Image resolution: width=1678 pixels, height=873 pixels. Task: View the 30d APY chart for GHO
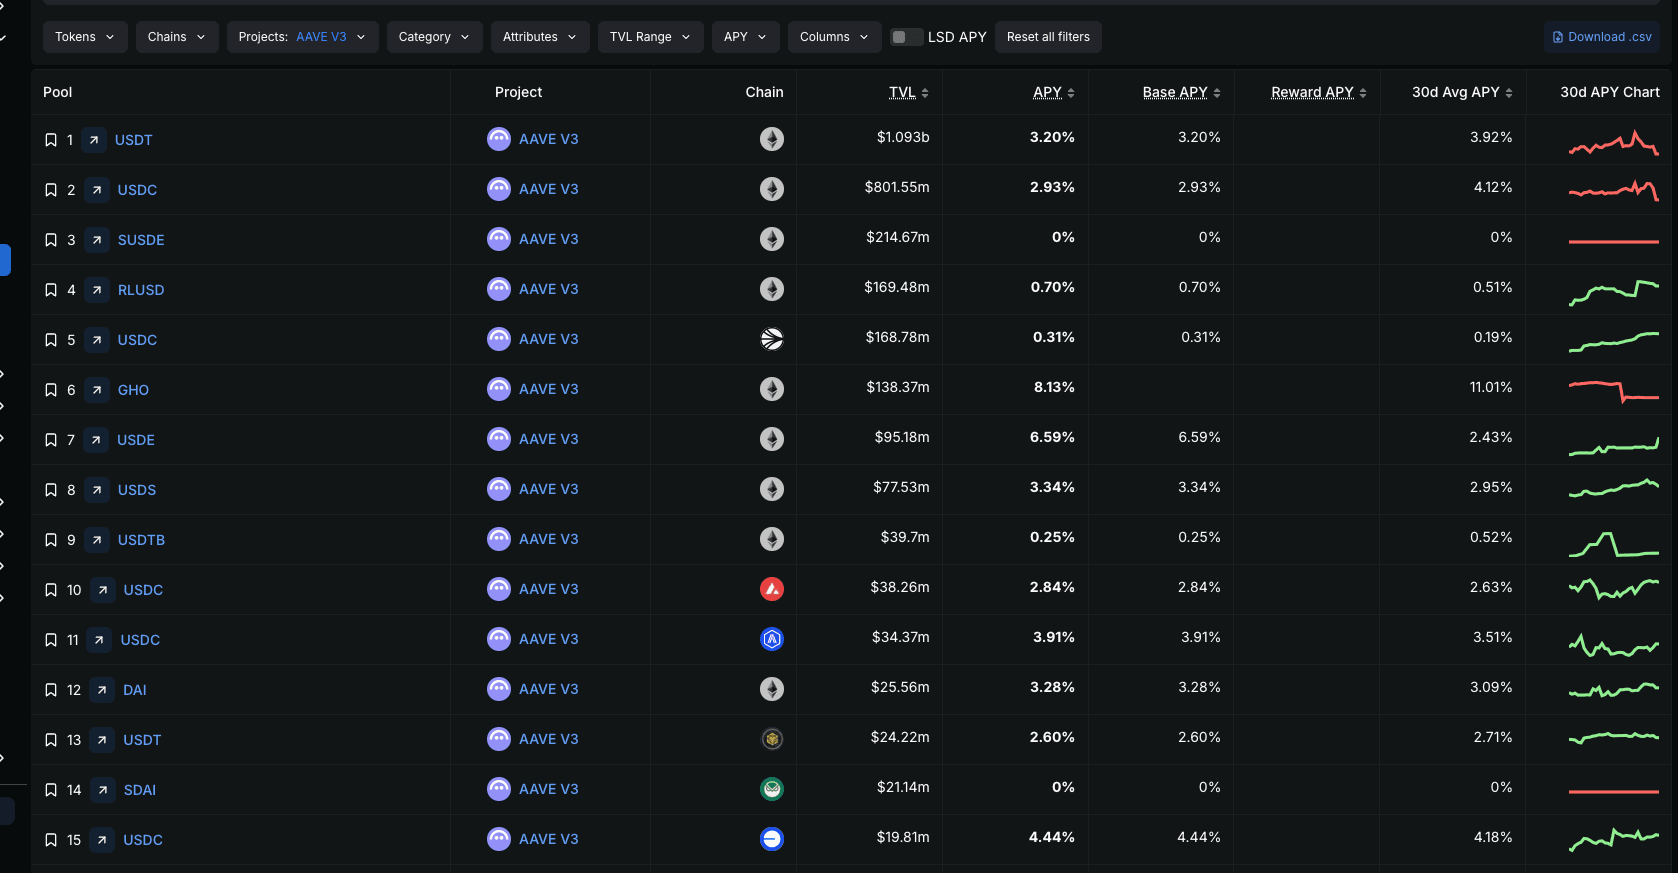click(x=1614, y=391)
